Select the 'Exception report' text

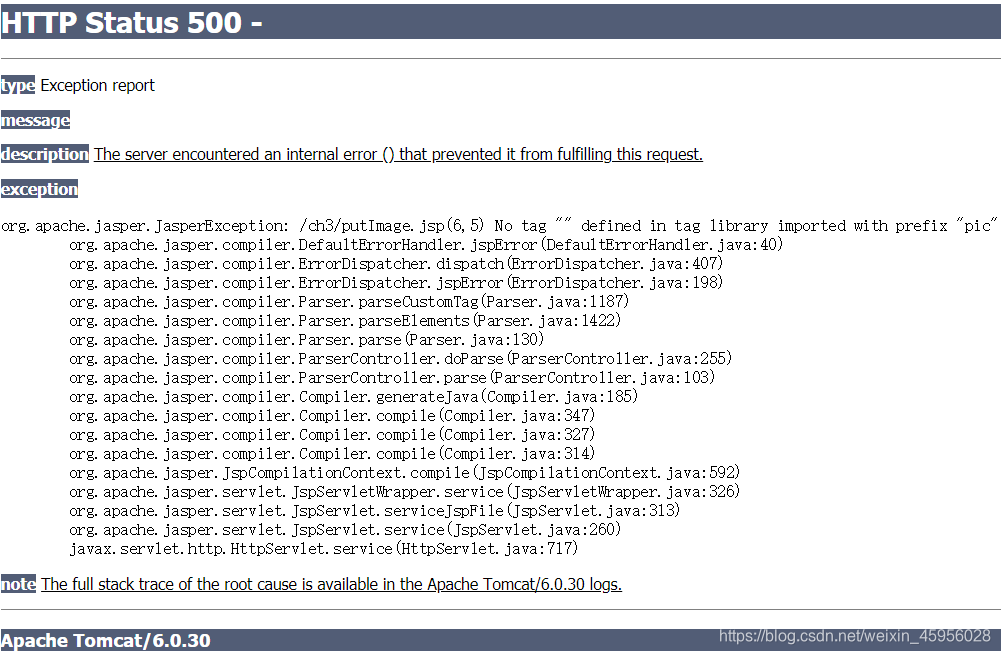click(98, 85)
